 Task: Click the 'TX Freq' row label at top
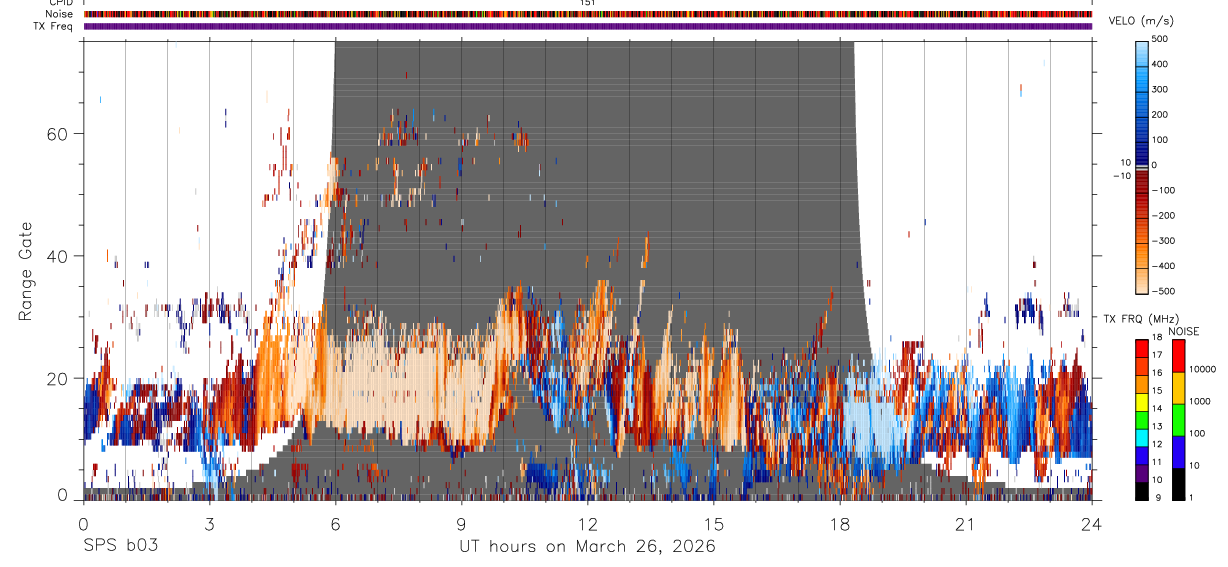click(55, 26)
